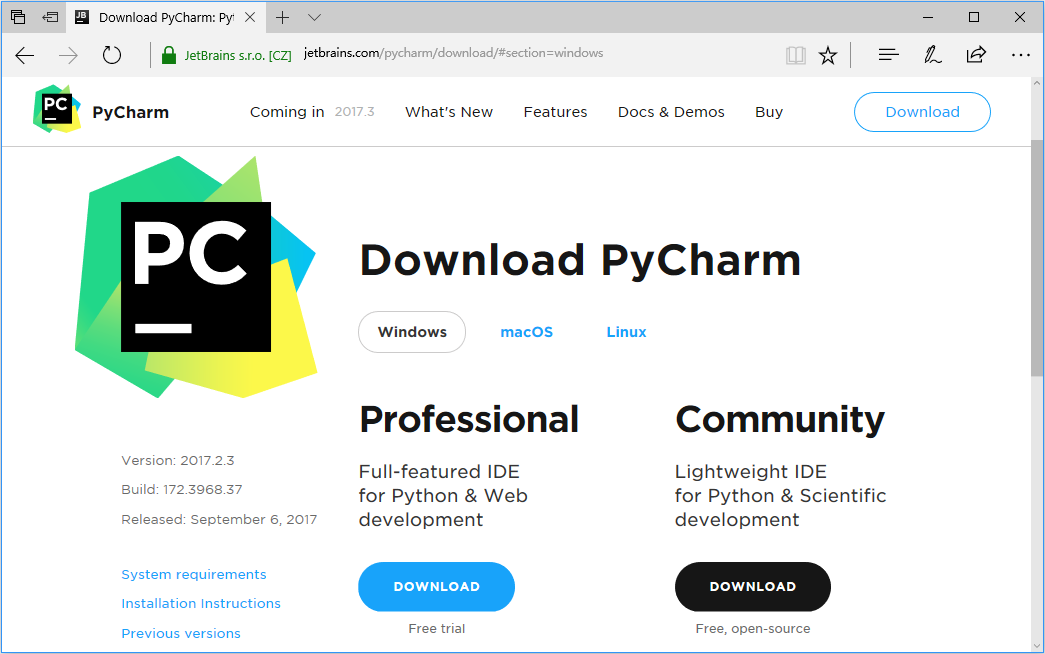
Task: Add page to favorites with star icon
Action: [828, 55]
